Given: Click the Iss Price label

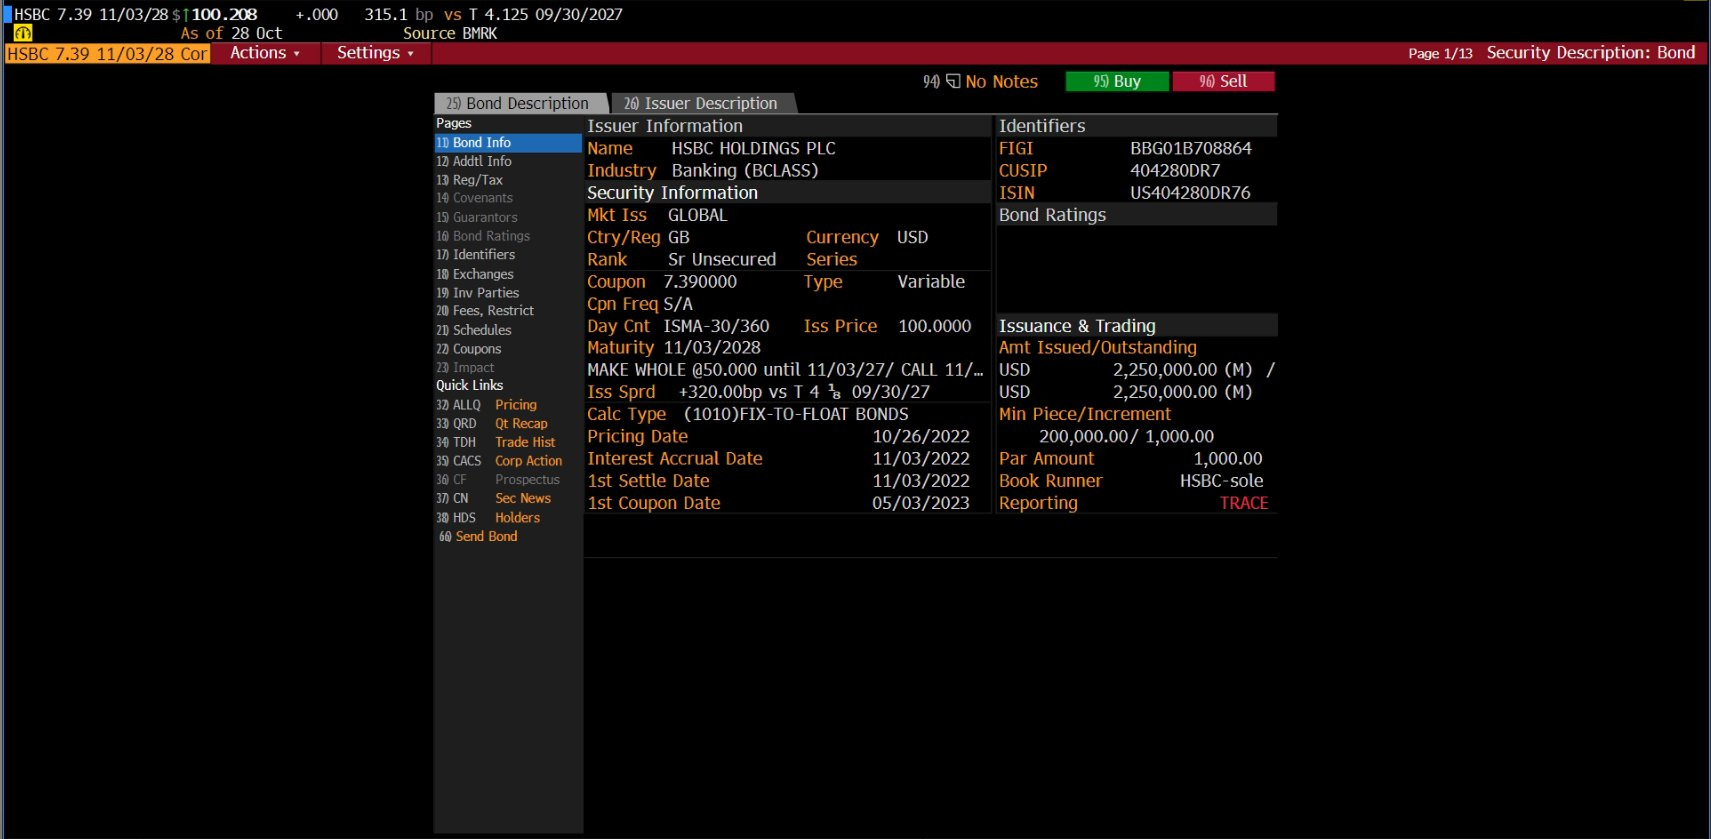Looking at the screenshot, I should click(840, 326).
